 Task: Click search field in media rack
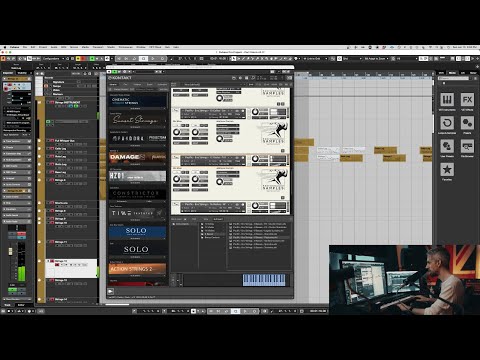[454, 78]
